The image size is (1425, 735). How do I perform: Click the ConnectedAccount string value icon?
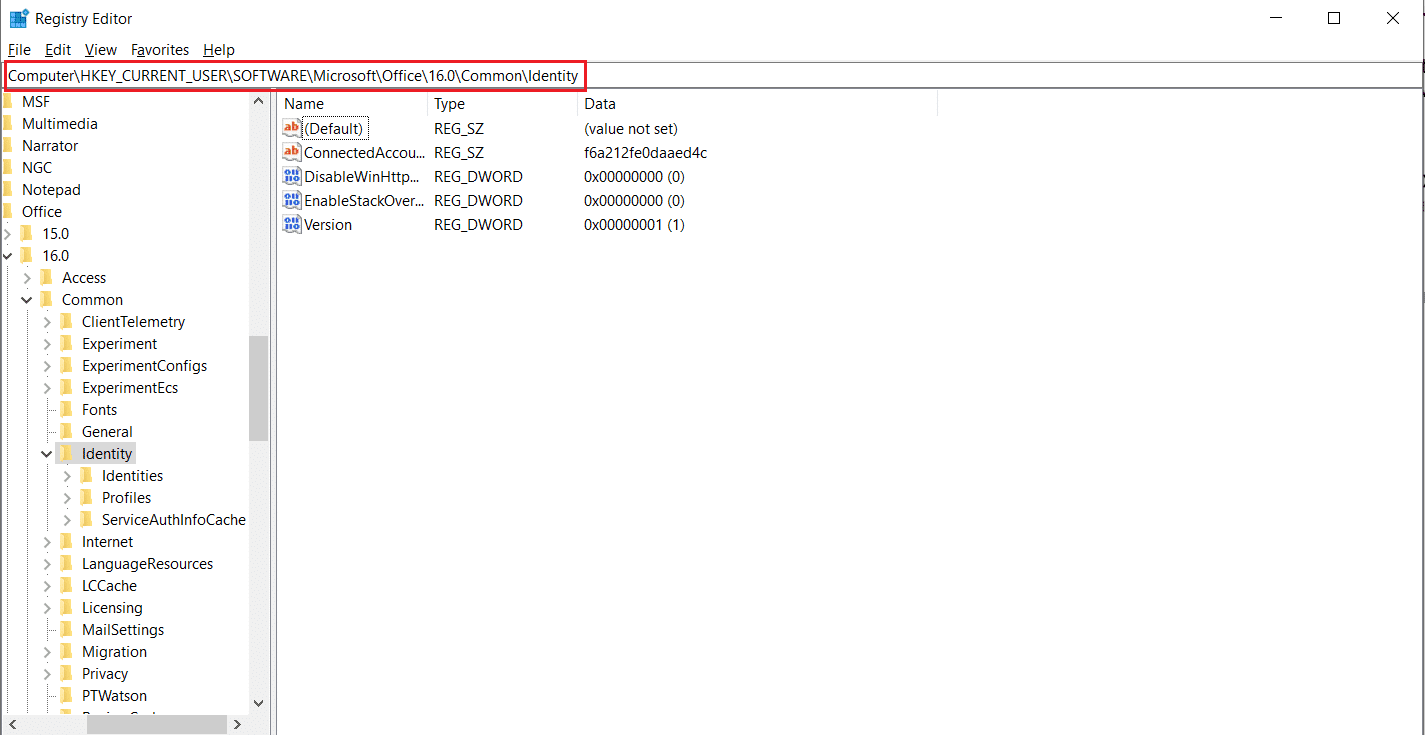coord(292,152)
